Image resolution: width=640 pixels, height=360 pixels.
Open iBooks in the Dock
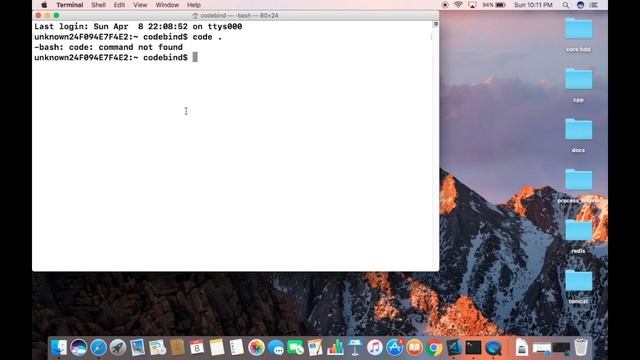pyautogui.click(x=414, y=348)
